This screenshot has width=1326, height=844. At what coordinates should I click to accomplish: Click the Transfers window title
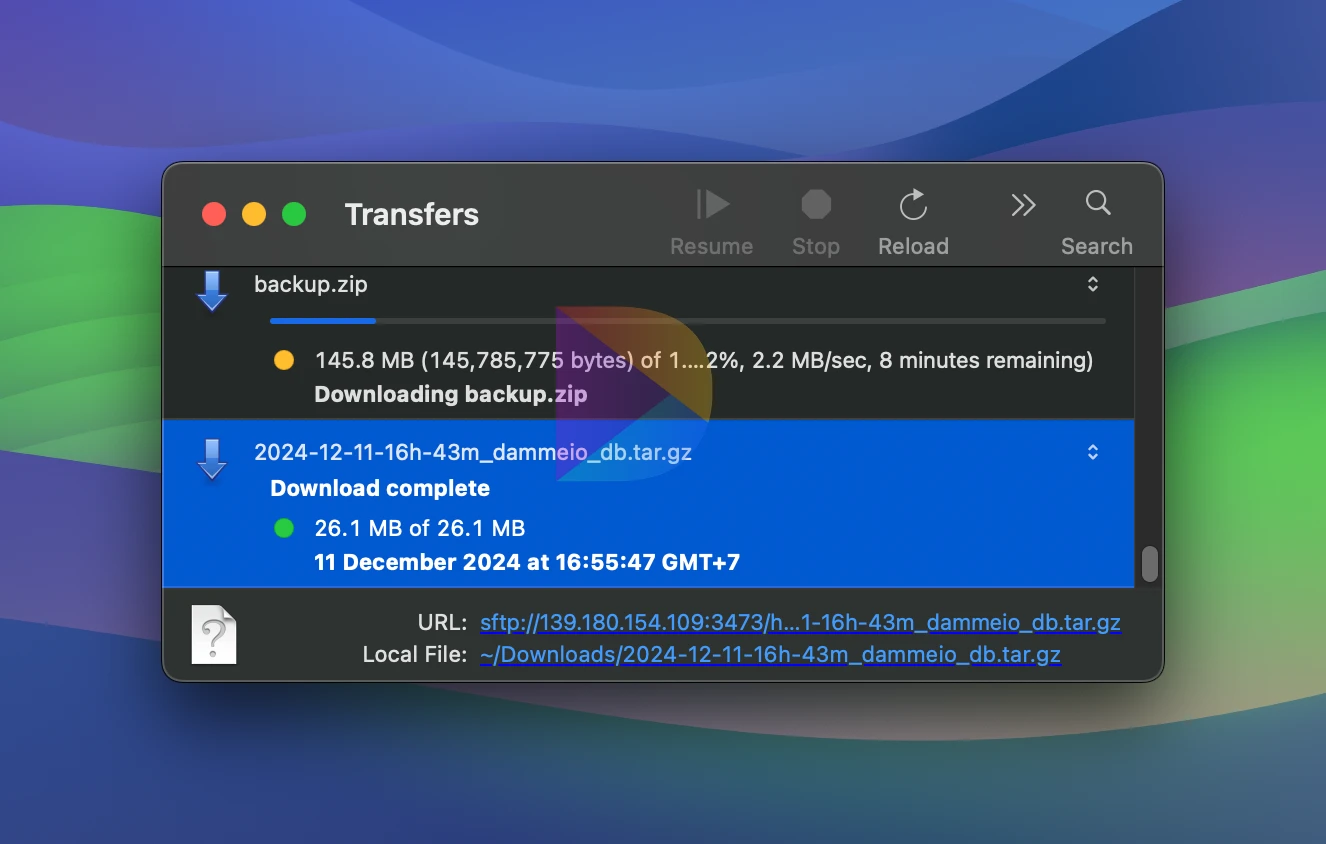tap(412, 214)
